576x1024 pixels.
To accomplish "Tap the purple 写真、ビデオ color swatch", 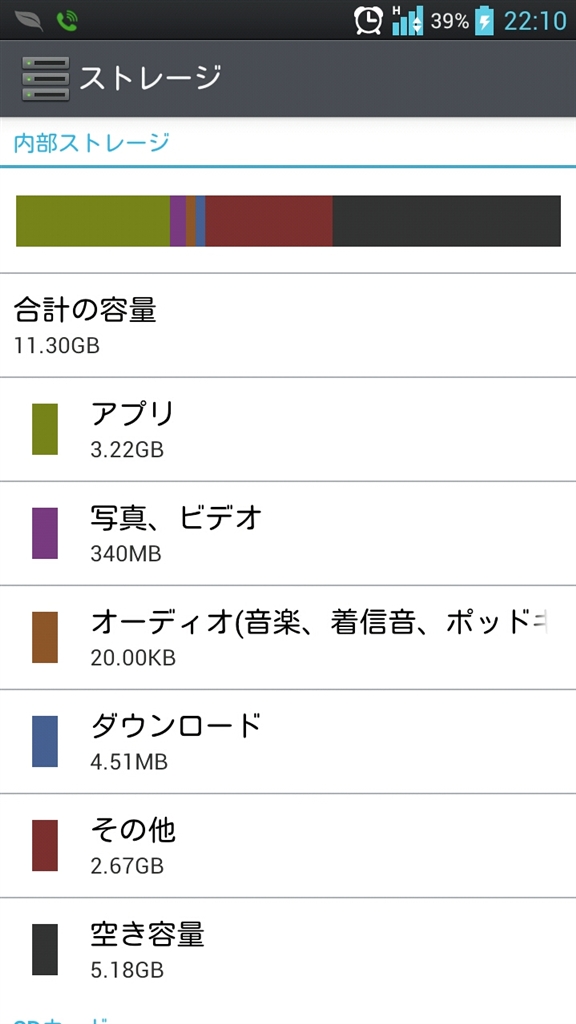I will pos(45,534).
